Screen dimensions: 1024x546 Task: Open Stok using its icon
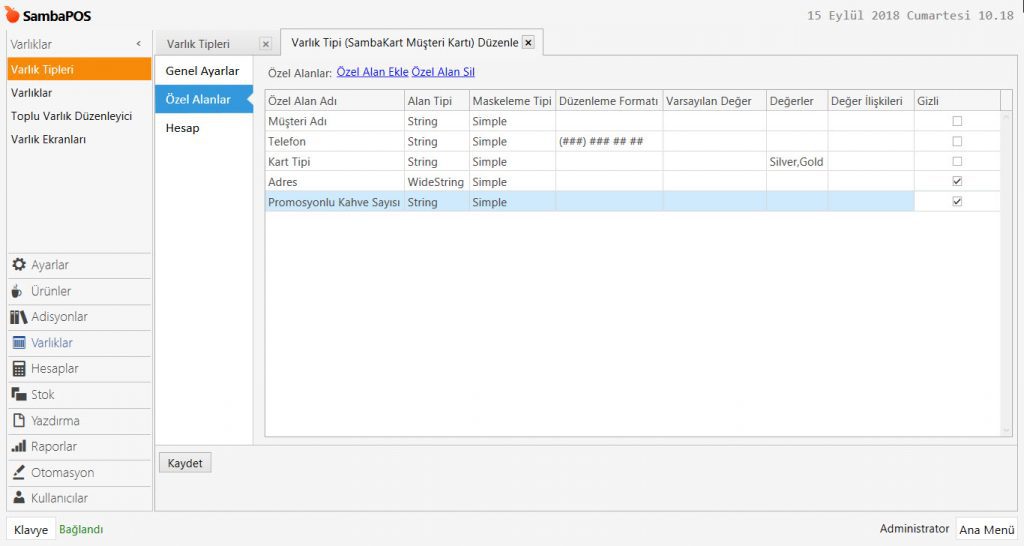[19, 395]
